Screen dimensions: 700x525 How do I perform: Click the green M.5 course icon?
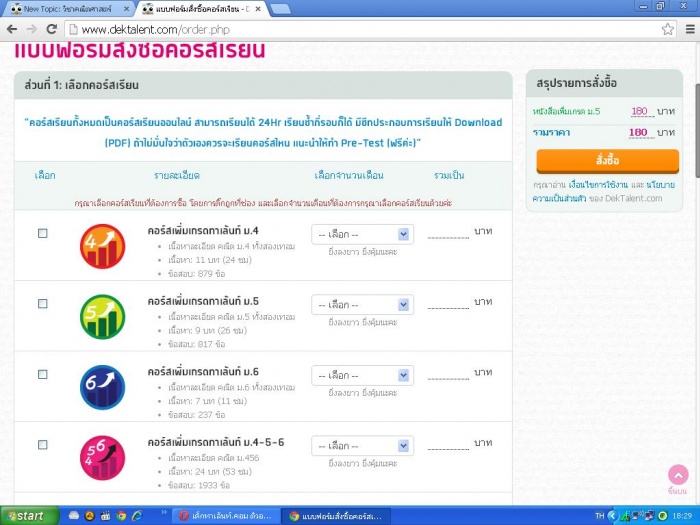click(x=102, y=317)
